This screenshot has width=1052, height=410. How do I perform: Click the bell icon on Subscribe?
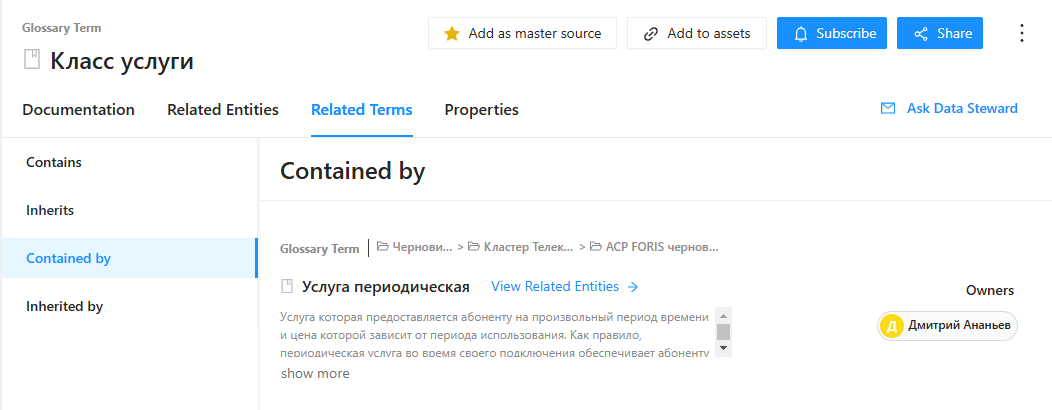point(800,34)
